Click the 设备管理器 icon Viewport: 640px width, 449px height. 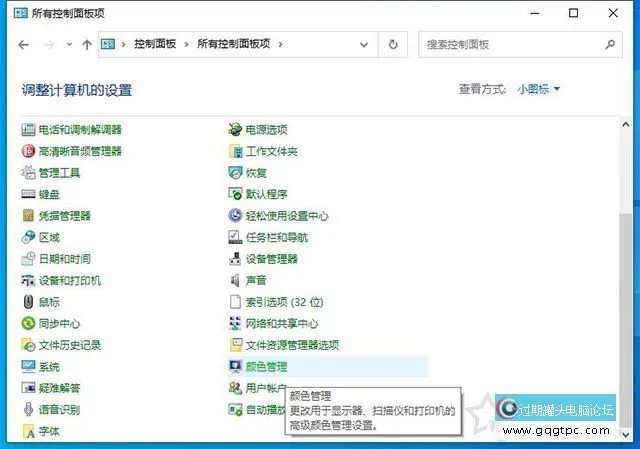tap(235, 259)
